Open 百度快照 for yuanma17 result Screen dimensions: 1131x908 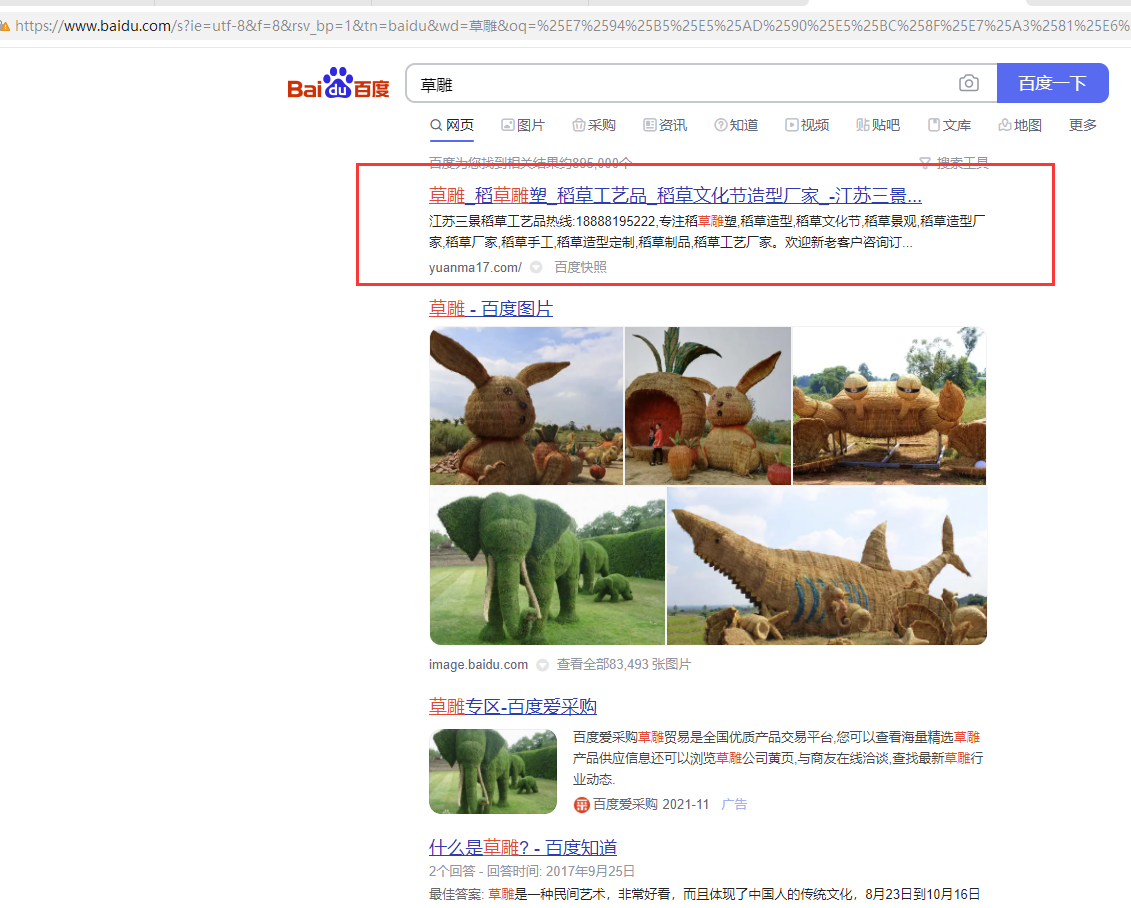(x=580, y=268)
